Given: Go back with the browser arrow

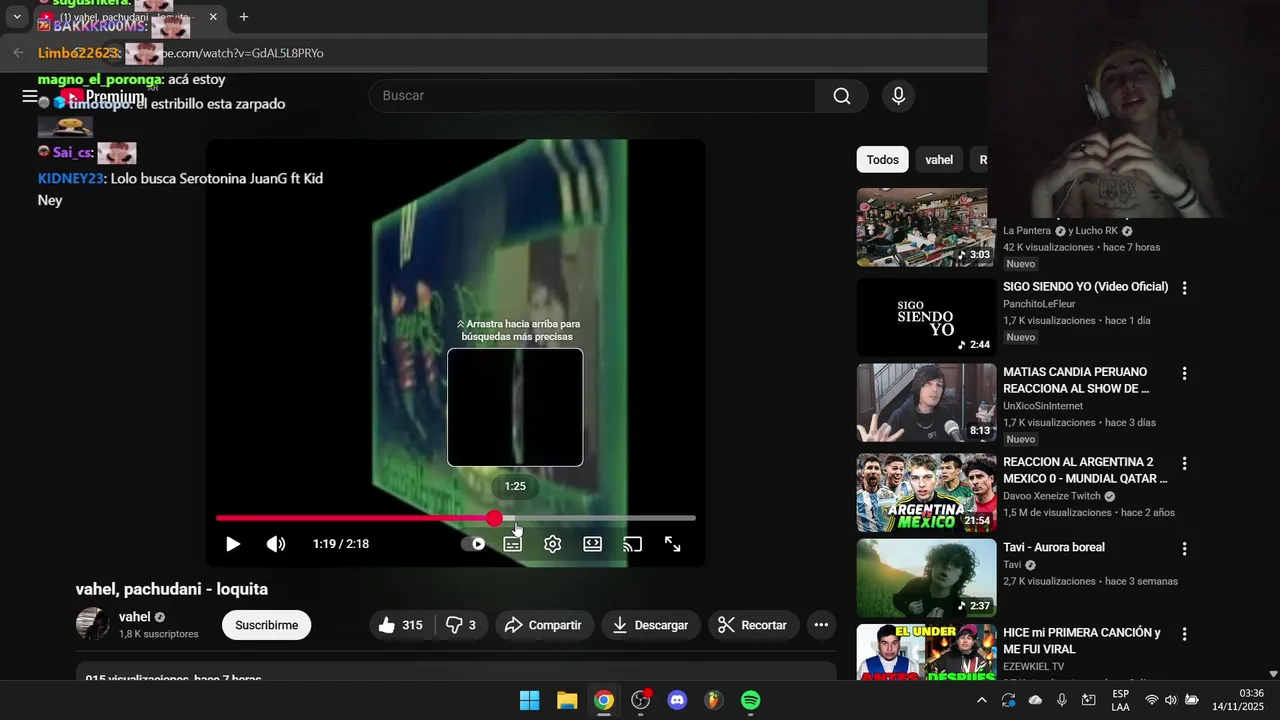Looking at the screenshot, I should click(x=18, y=53).
